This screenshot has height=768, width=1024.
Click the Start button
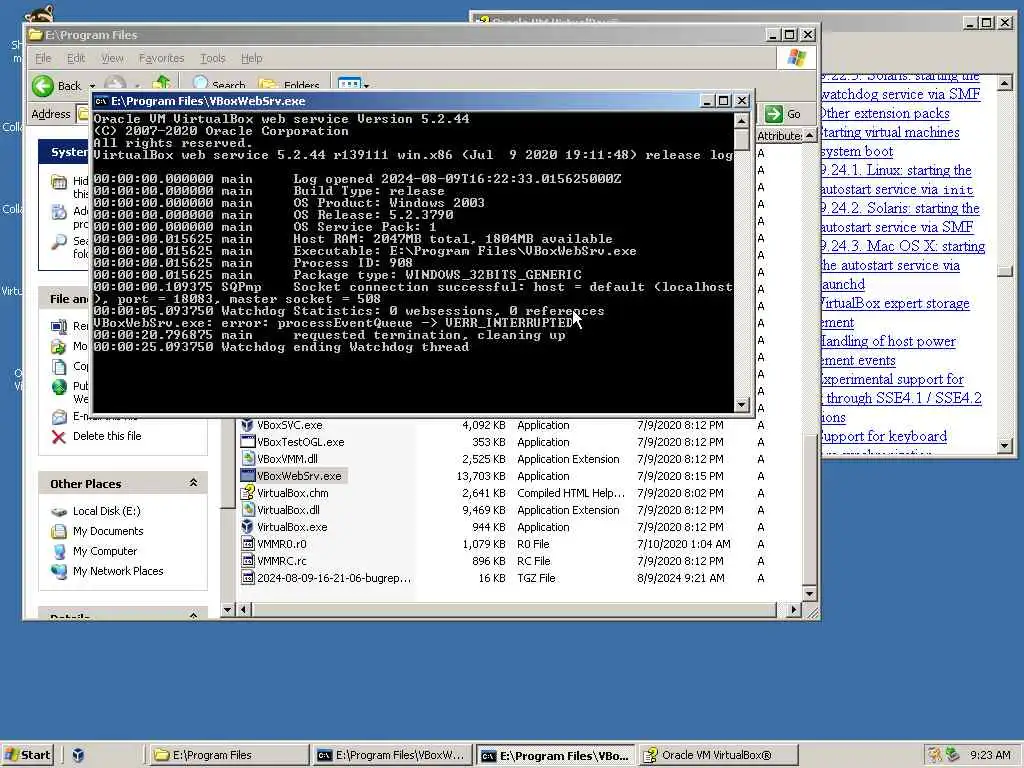tap(27, 755)
